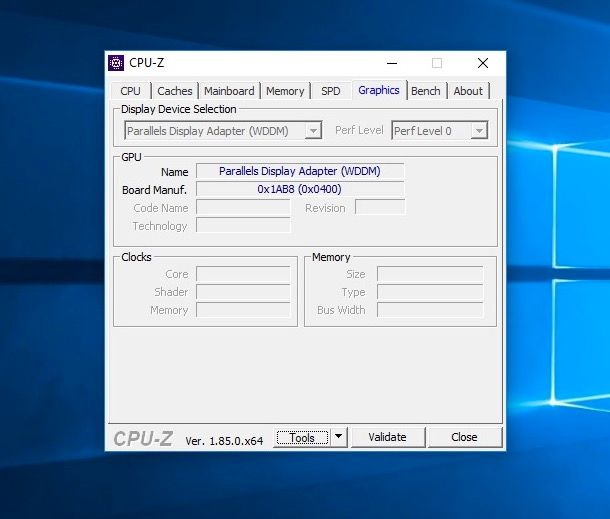Close the CPU-Z window with X

483,63
